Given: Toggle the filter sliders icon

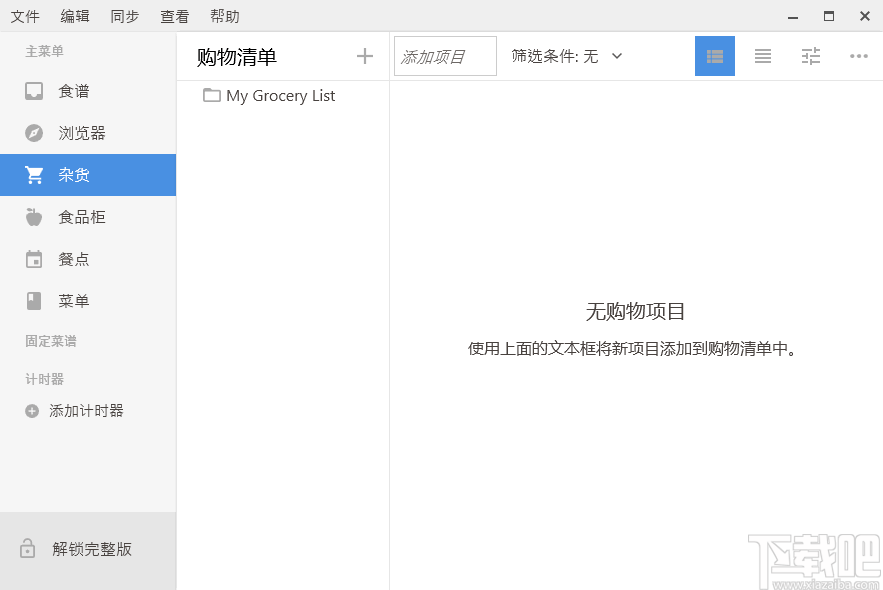Looking at the screenshot, I should pos(810,57).
